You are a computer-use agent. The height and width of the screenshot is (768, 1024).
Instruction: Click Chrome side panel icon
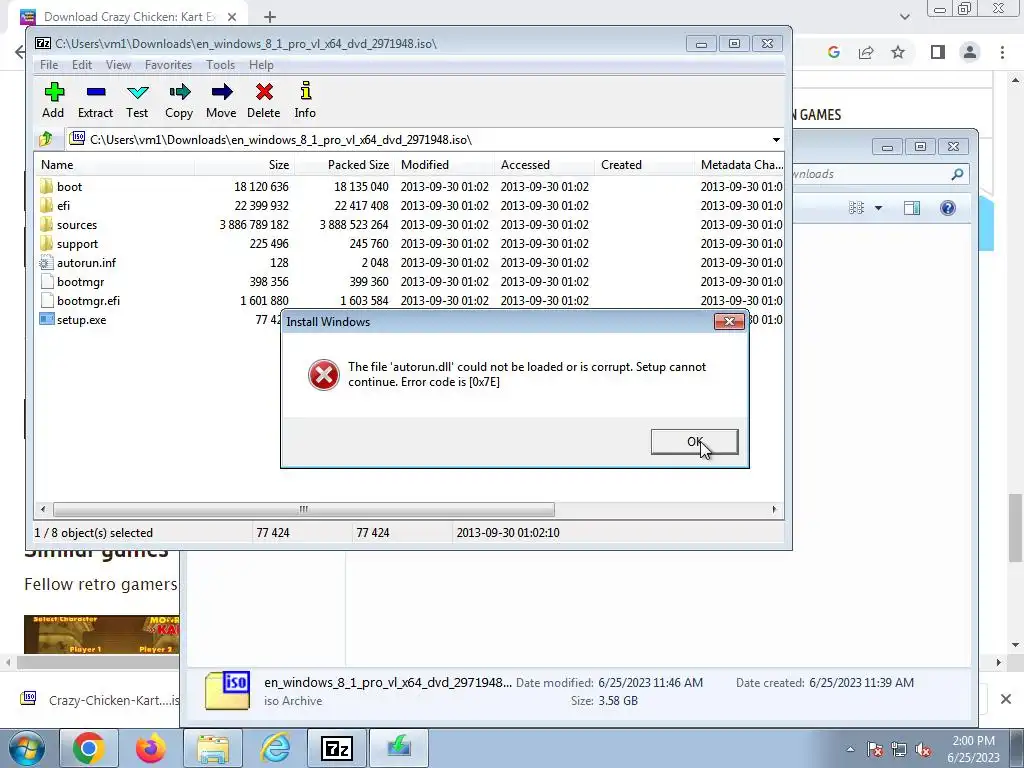click(x=938, y=52)
